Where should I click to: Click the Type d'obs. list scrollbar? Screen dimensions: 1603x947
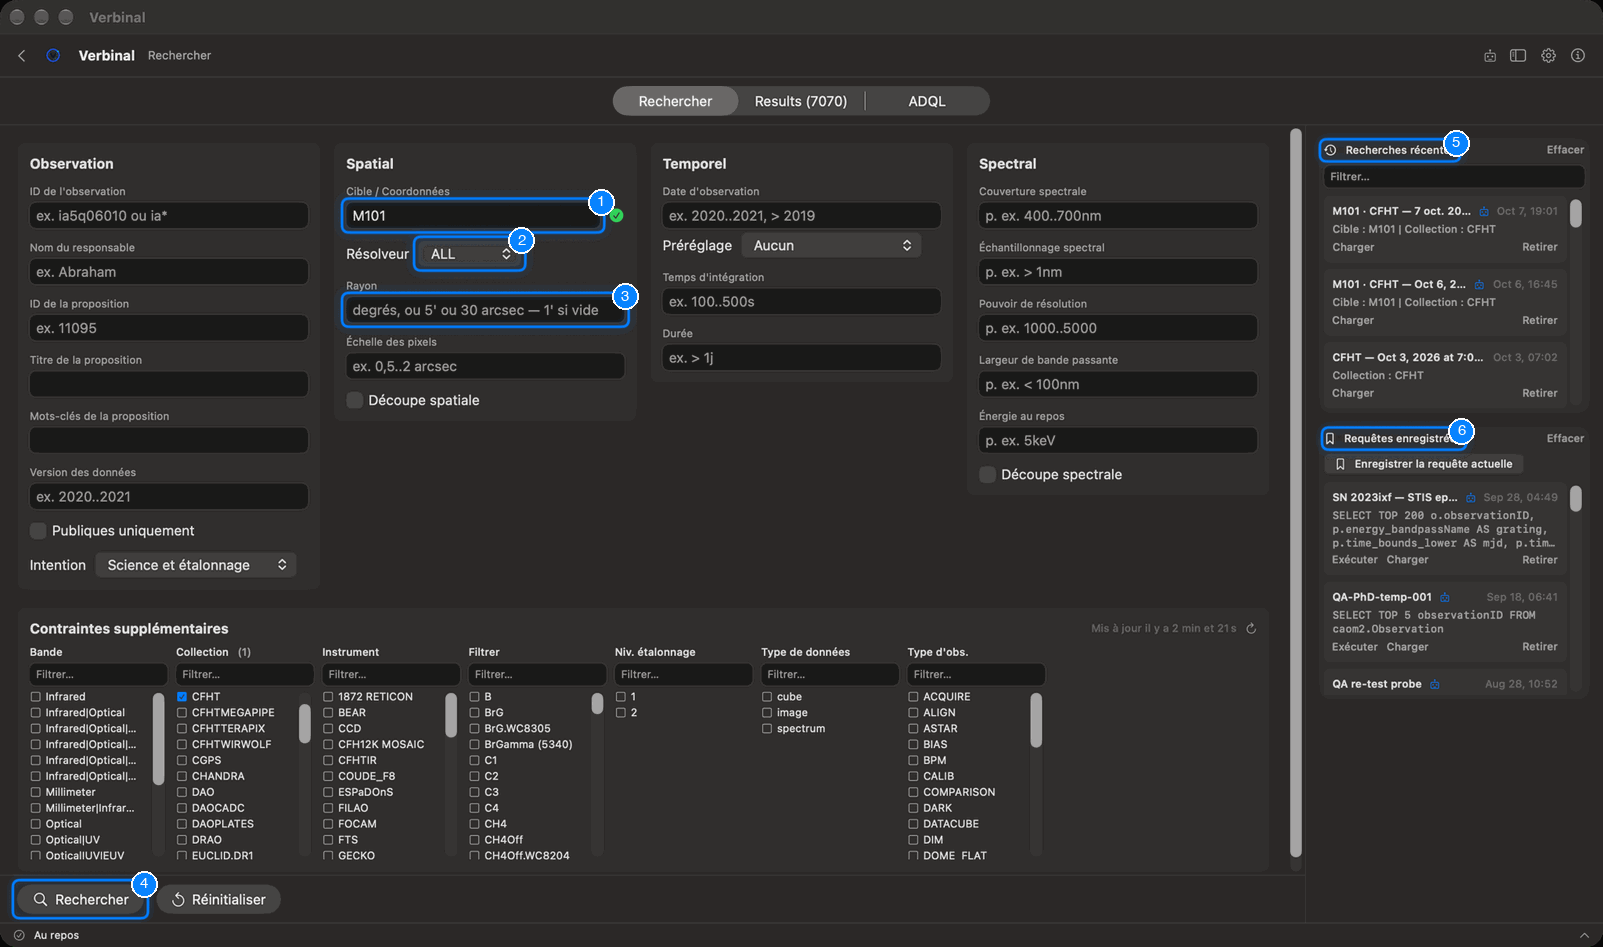1036,720
